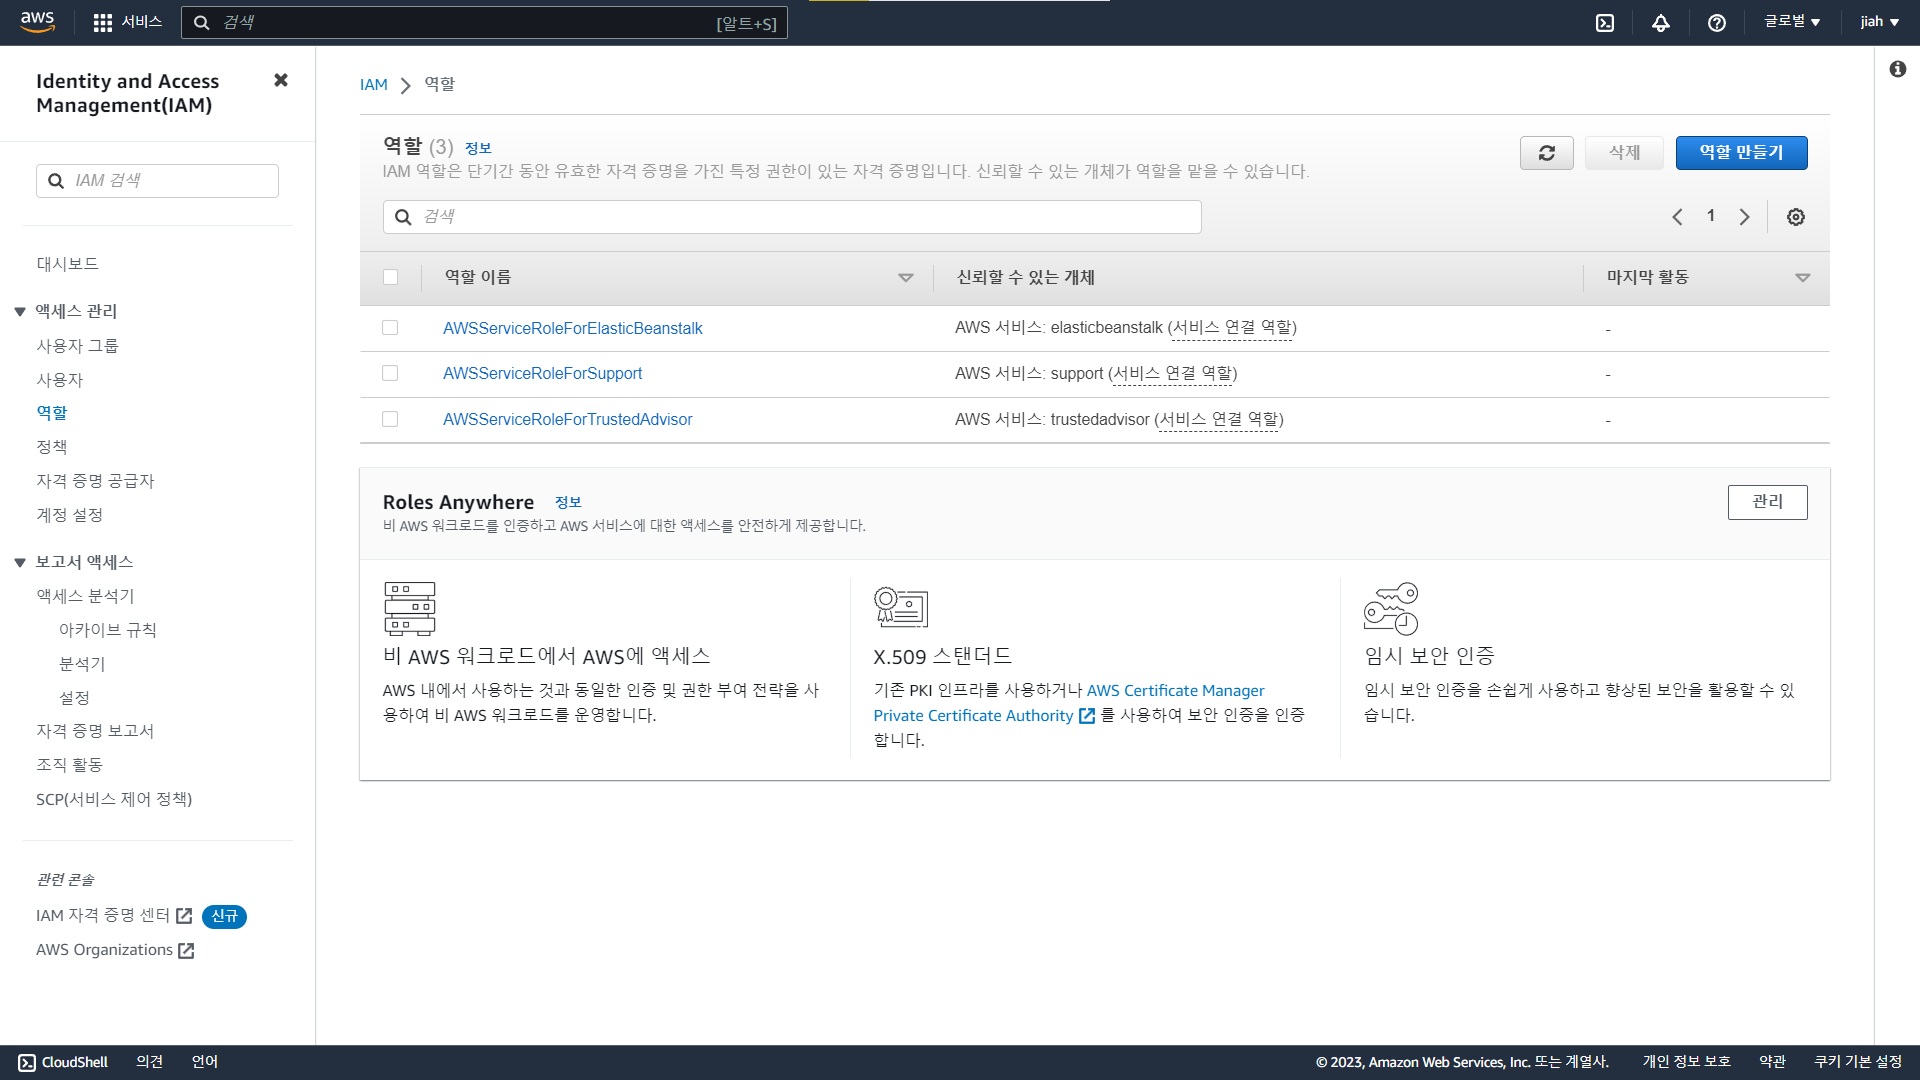Image resolution: width=1920 pixels, height=1080 pixels.
Task: Click external link icon next to IAM 자격 증명 센터
Action: [184, 916]
